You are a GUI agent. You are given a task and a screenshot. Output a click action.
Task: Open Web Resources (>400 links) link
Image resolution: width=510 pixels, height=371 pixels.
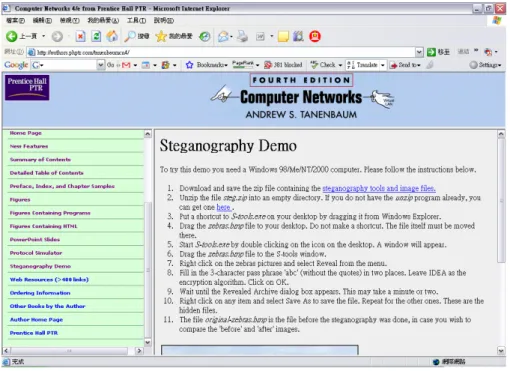click(49, 279)
